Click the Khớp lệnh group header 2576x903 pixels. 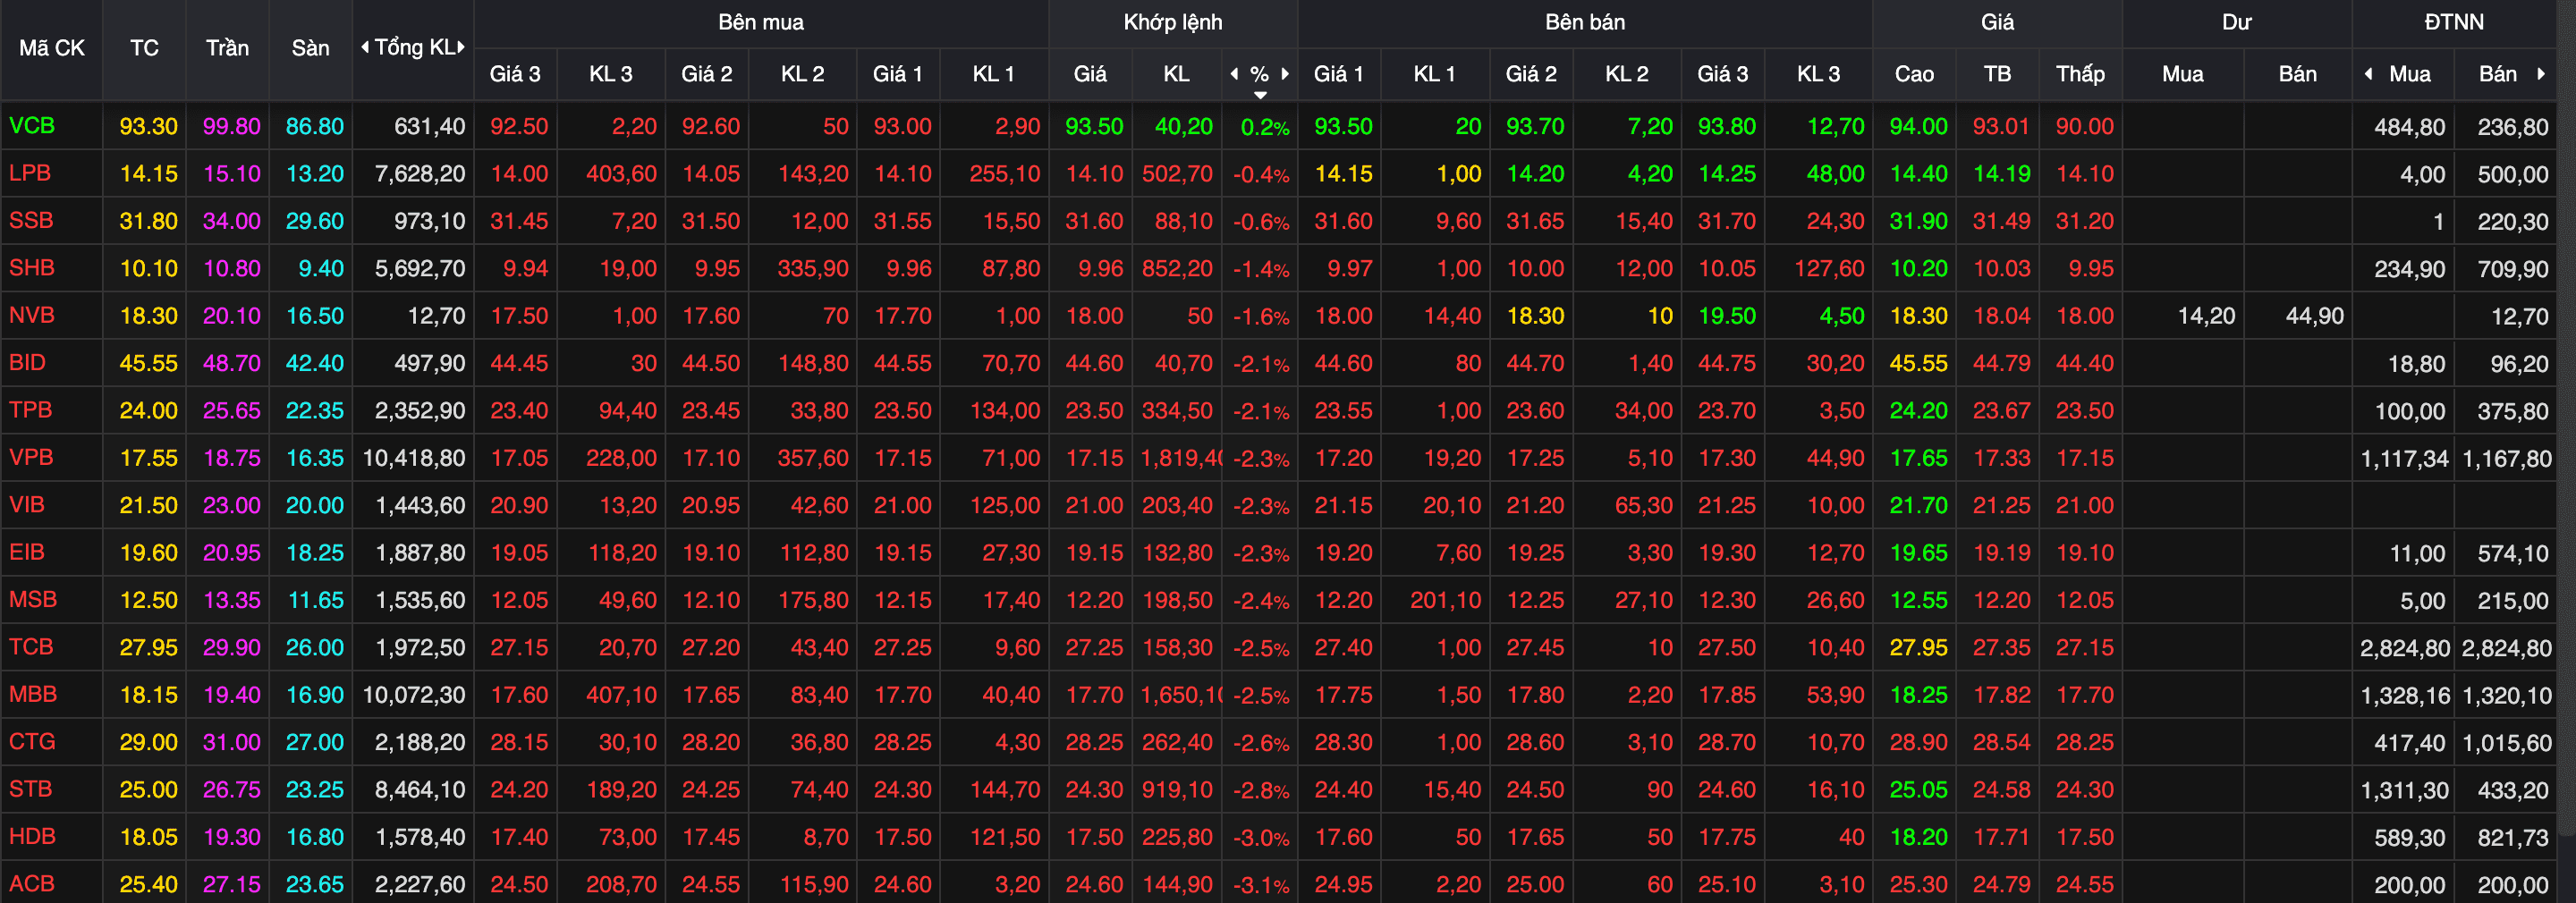1173,22
